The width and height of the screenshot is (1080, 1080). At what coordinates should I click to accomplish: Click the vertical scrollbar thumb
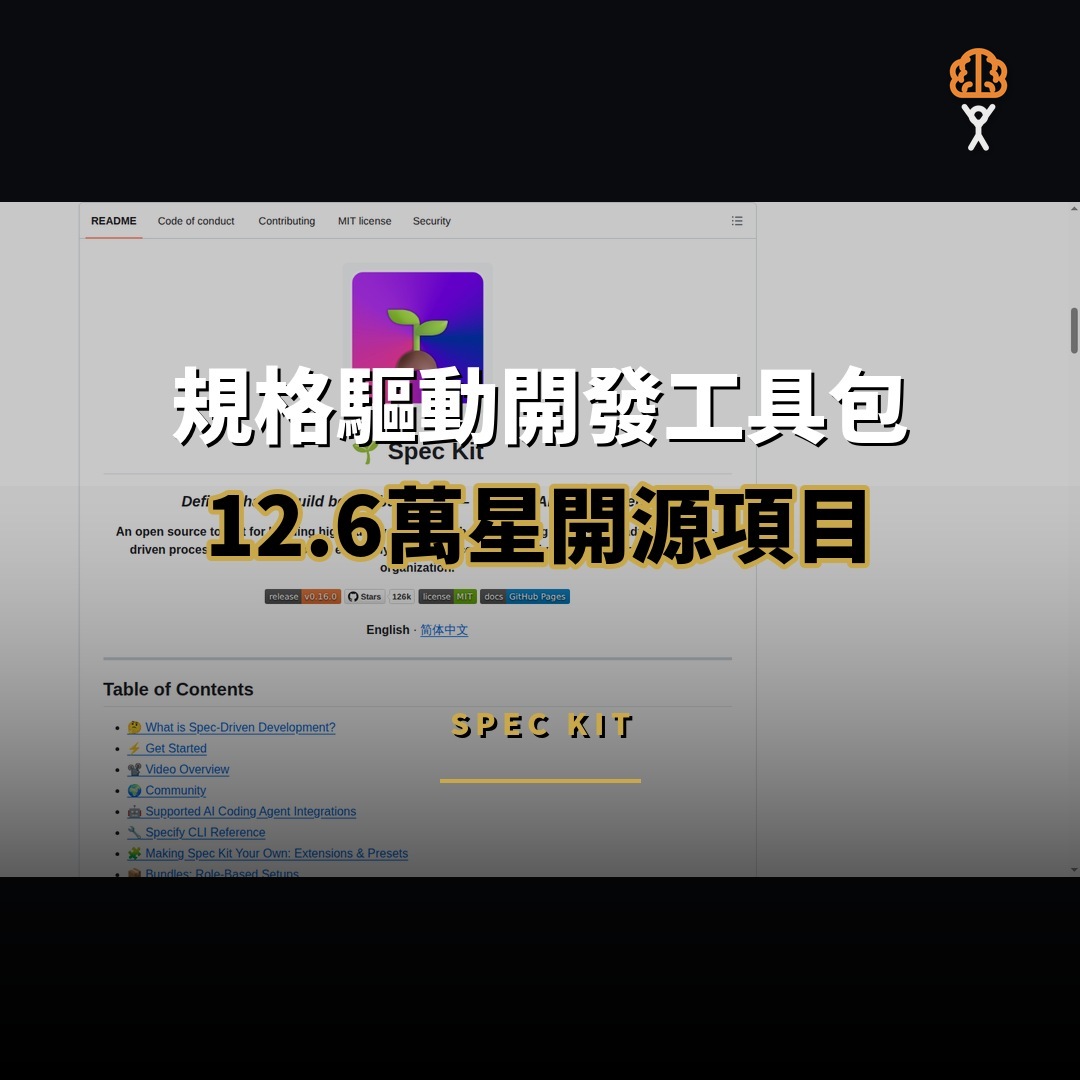[x=1074, y=331]
